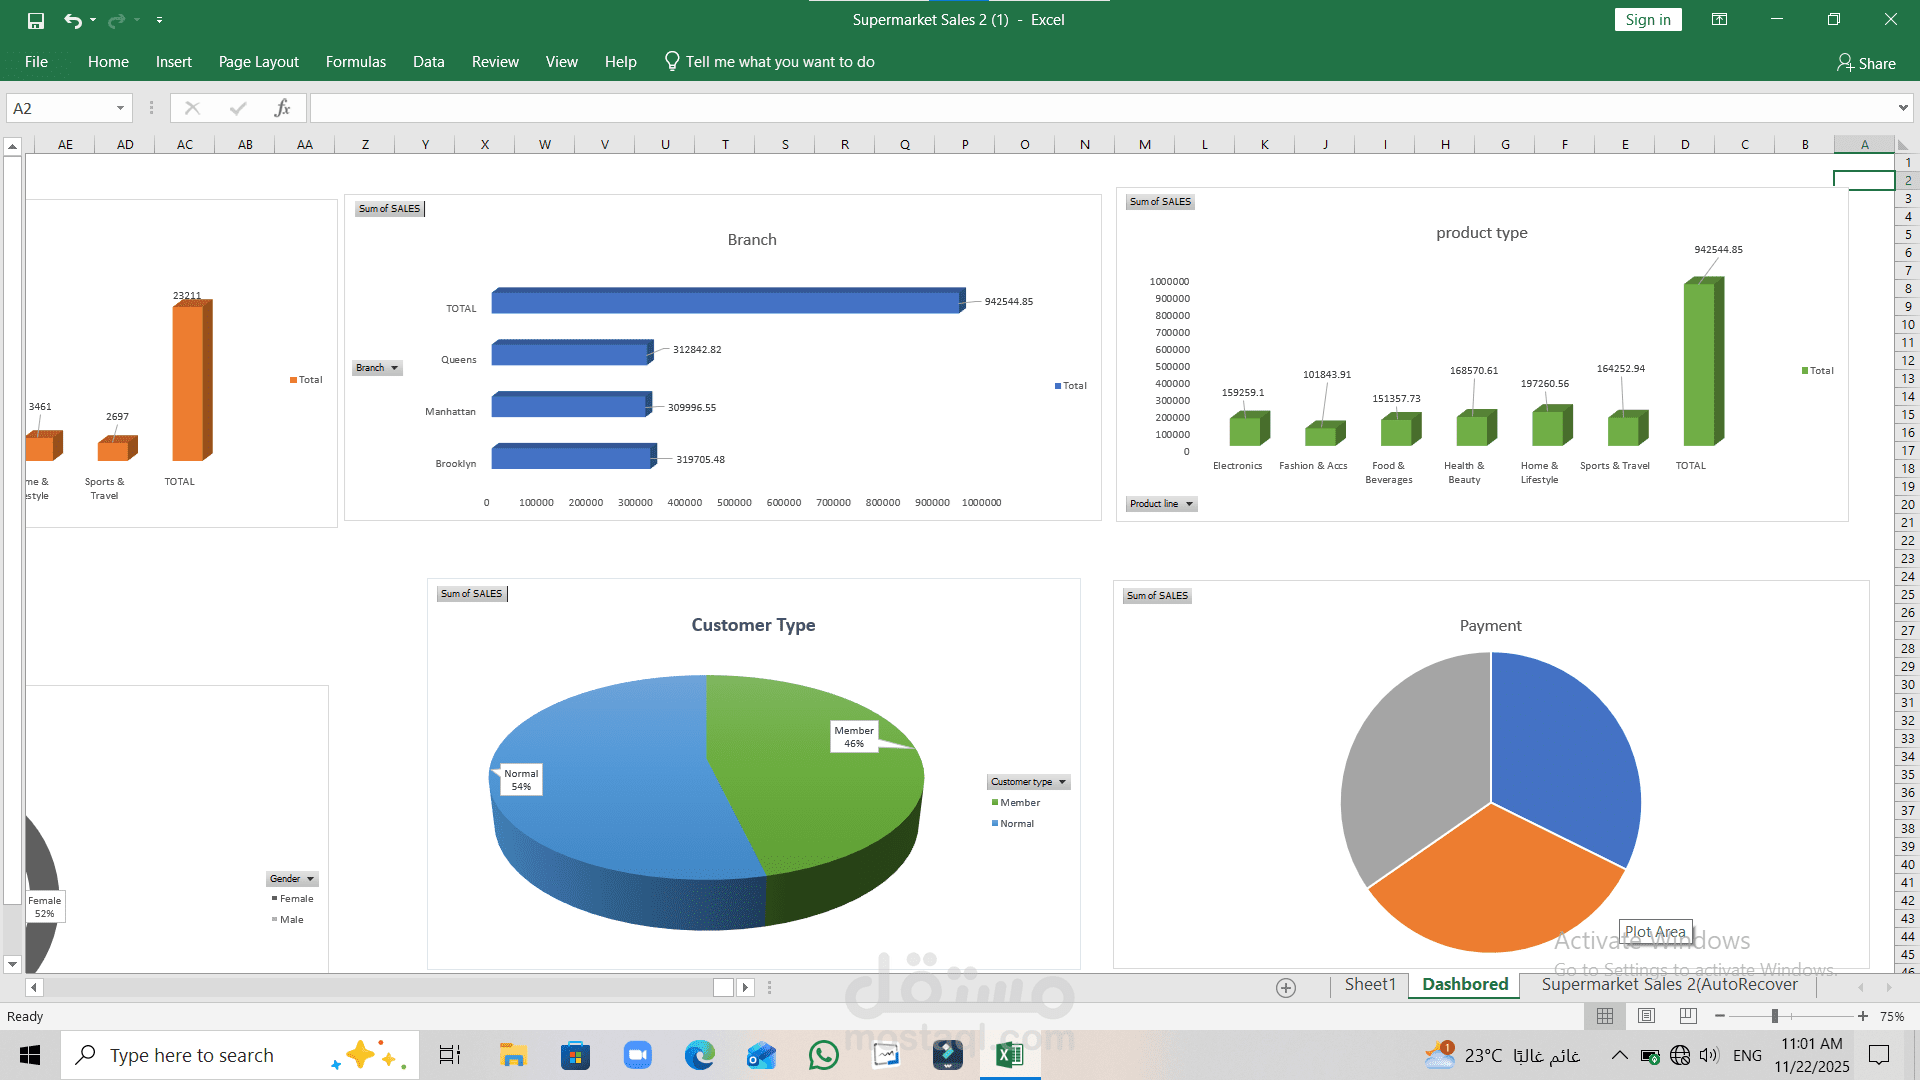The height and width of the screenshot is (1080, 1920).
Task: Click Sum of SALES button on product type chart
Action: (x=1160, y=202)
